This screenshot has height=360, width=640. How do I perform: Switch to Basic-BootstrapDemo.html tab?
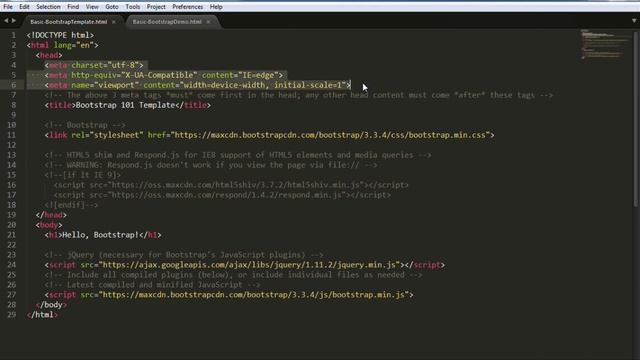point(167,22)
